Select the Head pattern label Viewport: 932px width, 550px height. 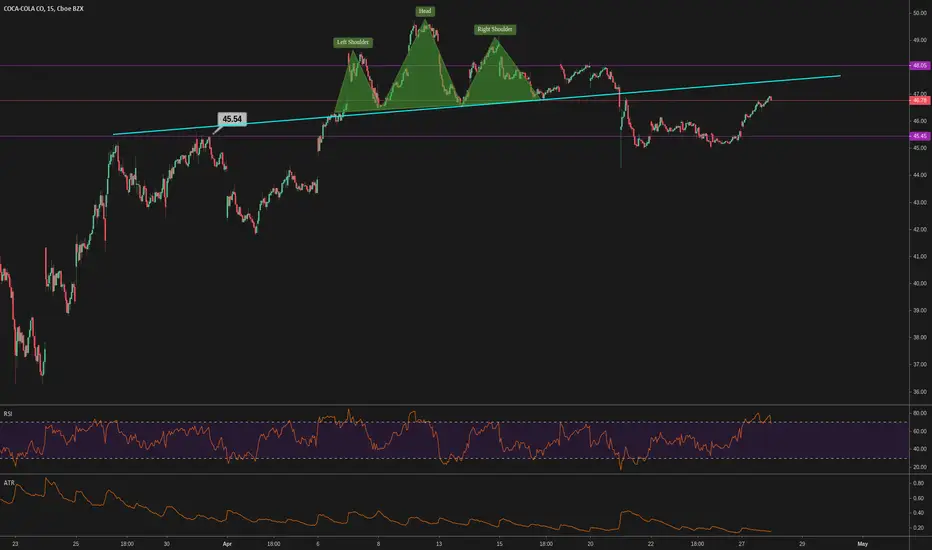(425, 11)
